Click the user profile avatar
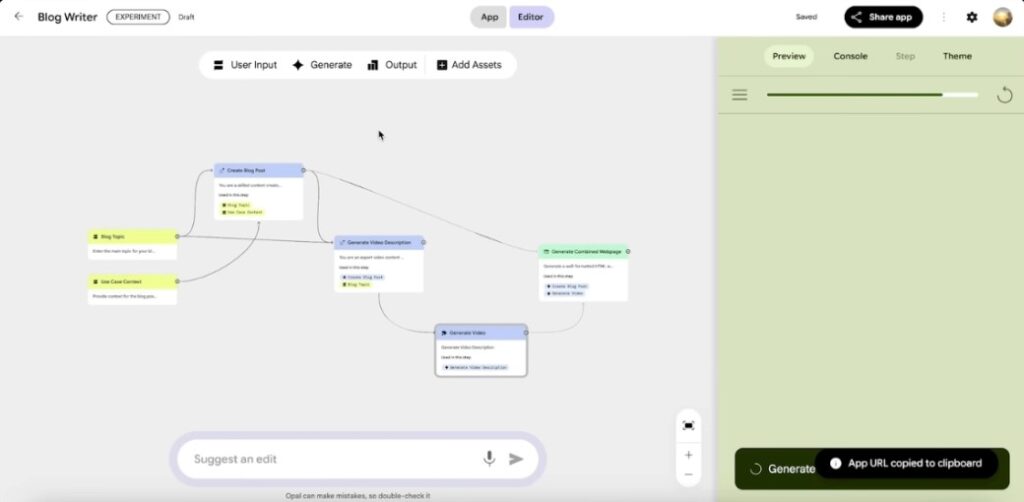The image size is (1024, 502). [1002, 17]
